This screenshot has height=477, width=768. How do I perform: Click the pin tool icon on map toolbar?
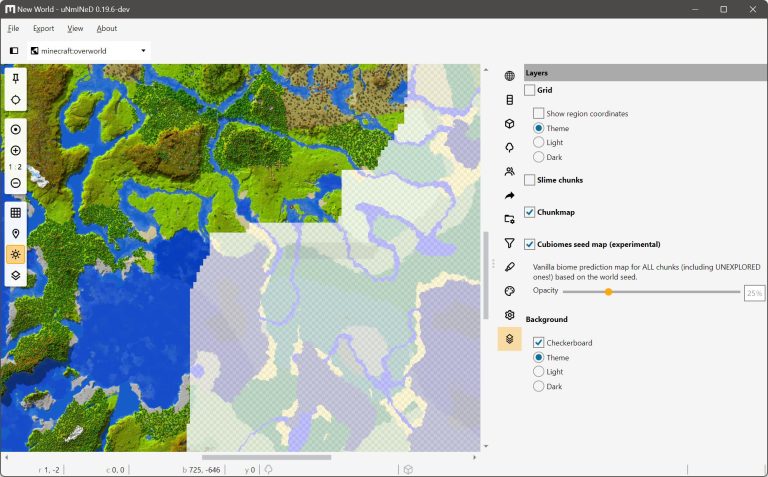tap(16, 78)
